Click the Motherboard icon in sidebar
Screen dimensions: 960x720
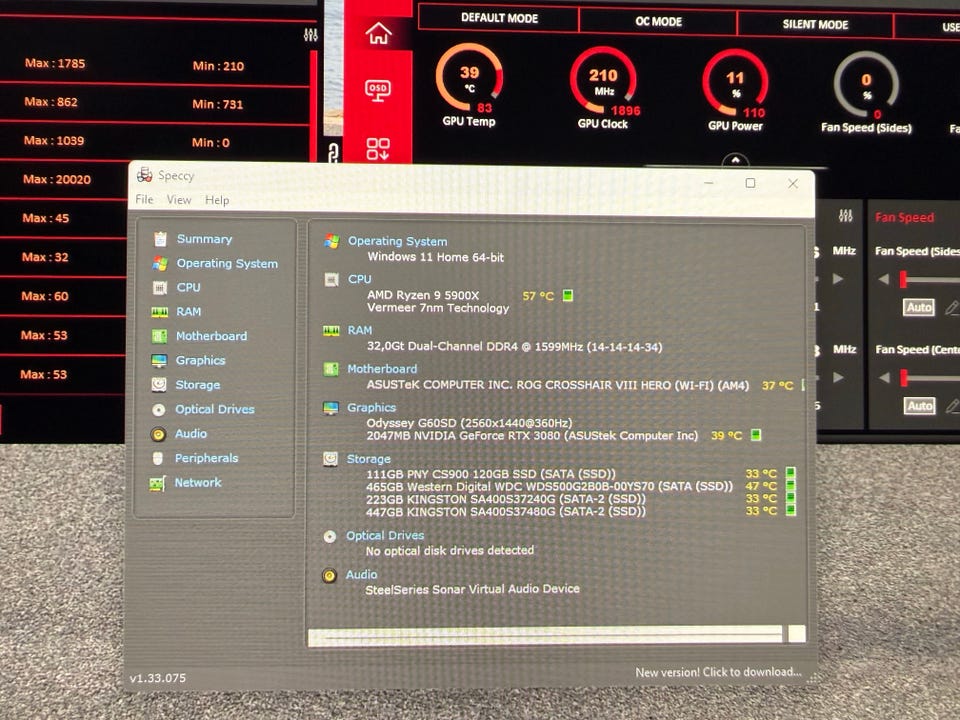(x=159, y=336)
